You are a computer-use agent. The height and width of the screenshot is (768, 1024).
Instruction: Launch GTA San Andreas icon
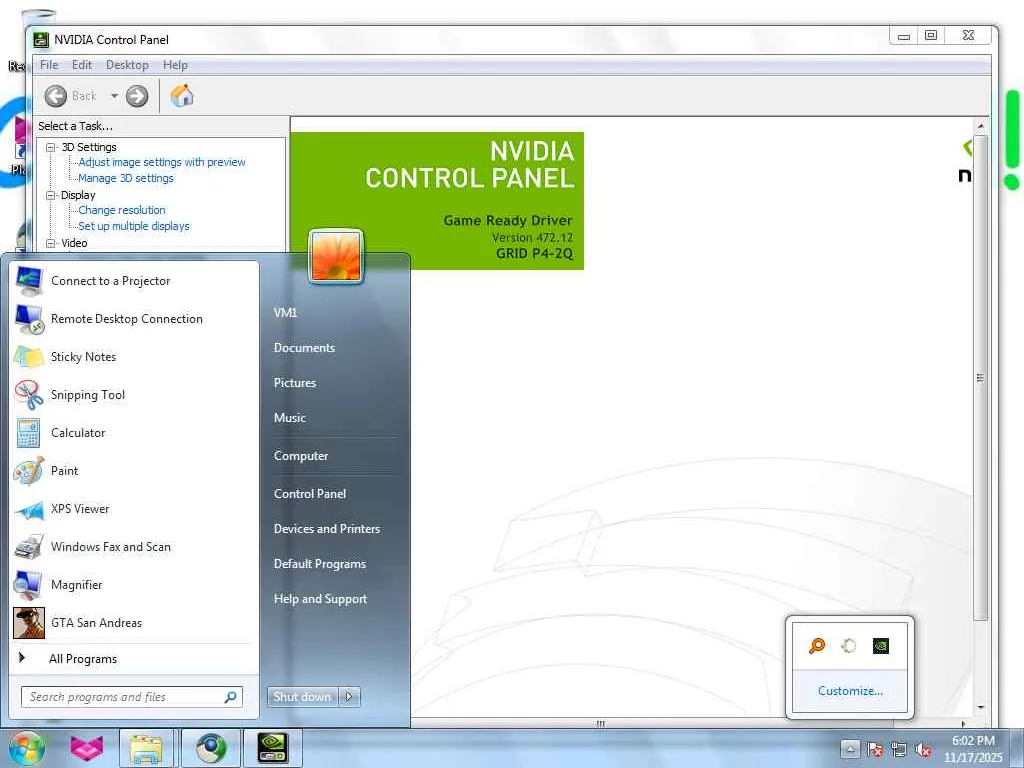(29, 622)
